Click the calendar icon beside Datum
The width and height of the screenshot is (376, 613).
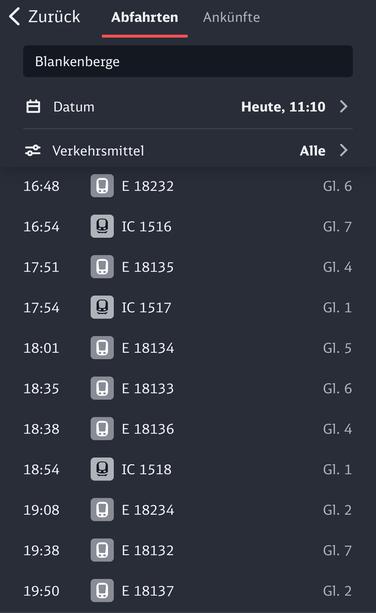click(33, 107)
